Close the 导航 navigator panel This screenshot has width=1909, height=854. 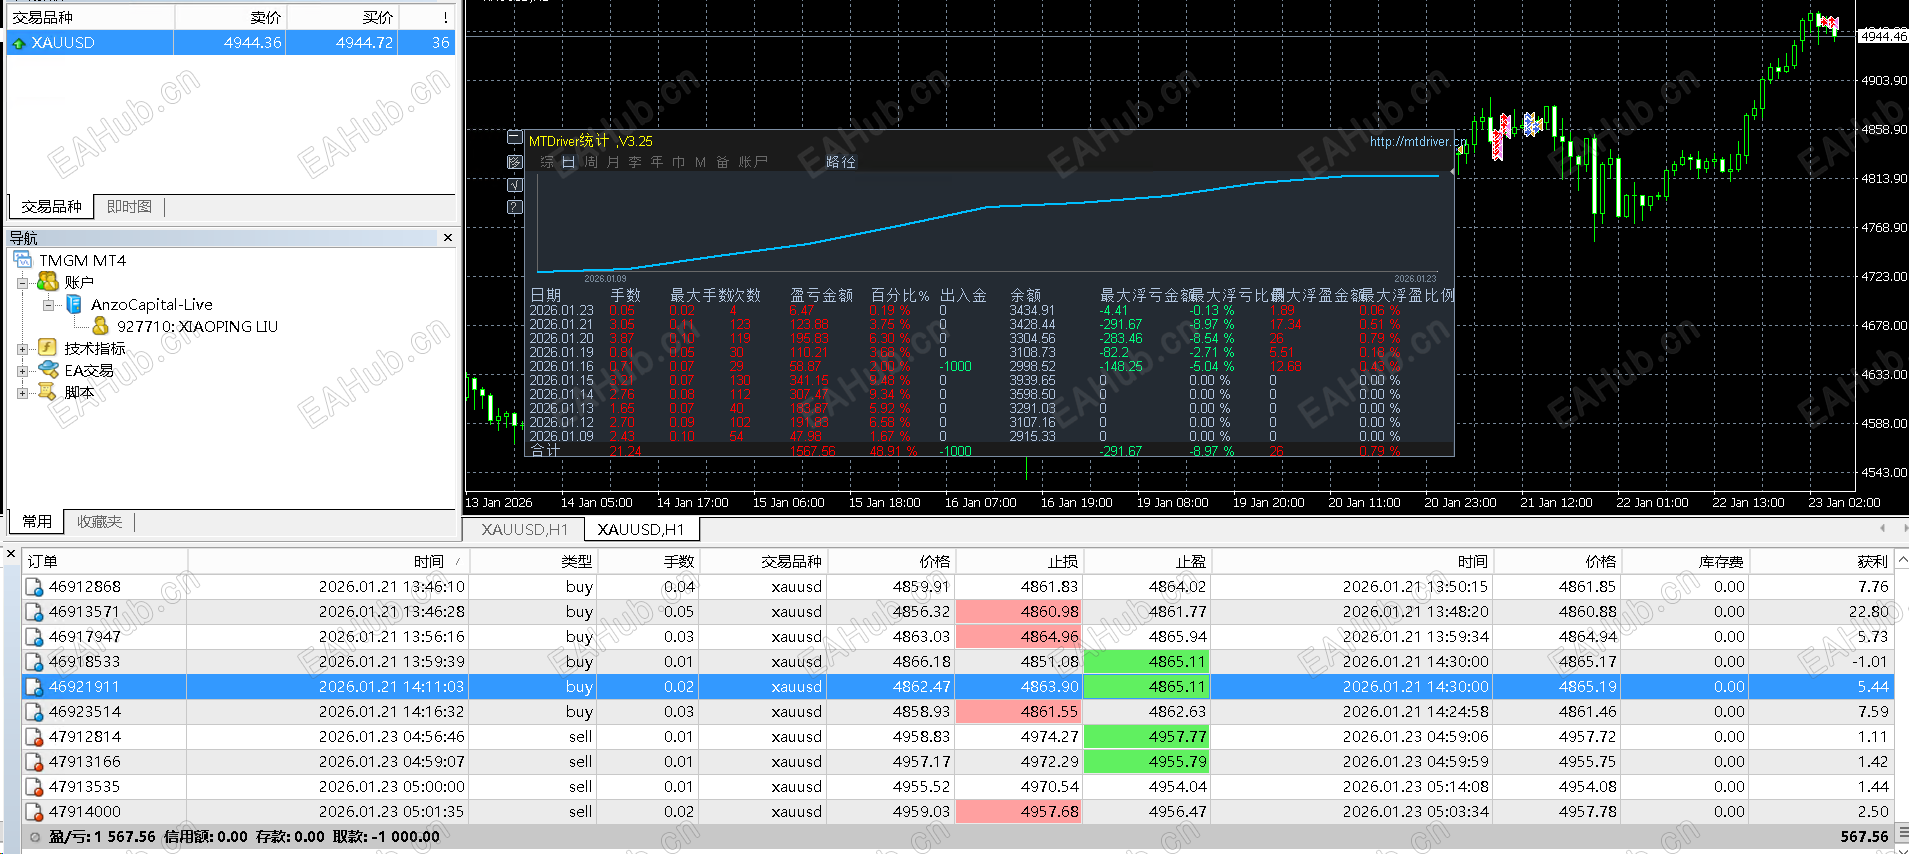coord(447,238)
